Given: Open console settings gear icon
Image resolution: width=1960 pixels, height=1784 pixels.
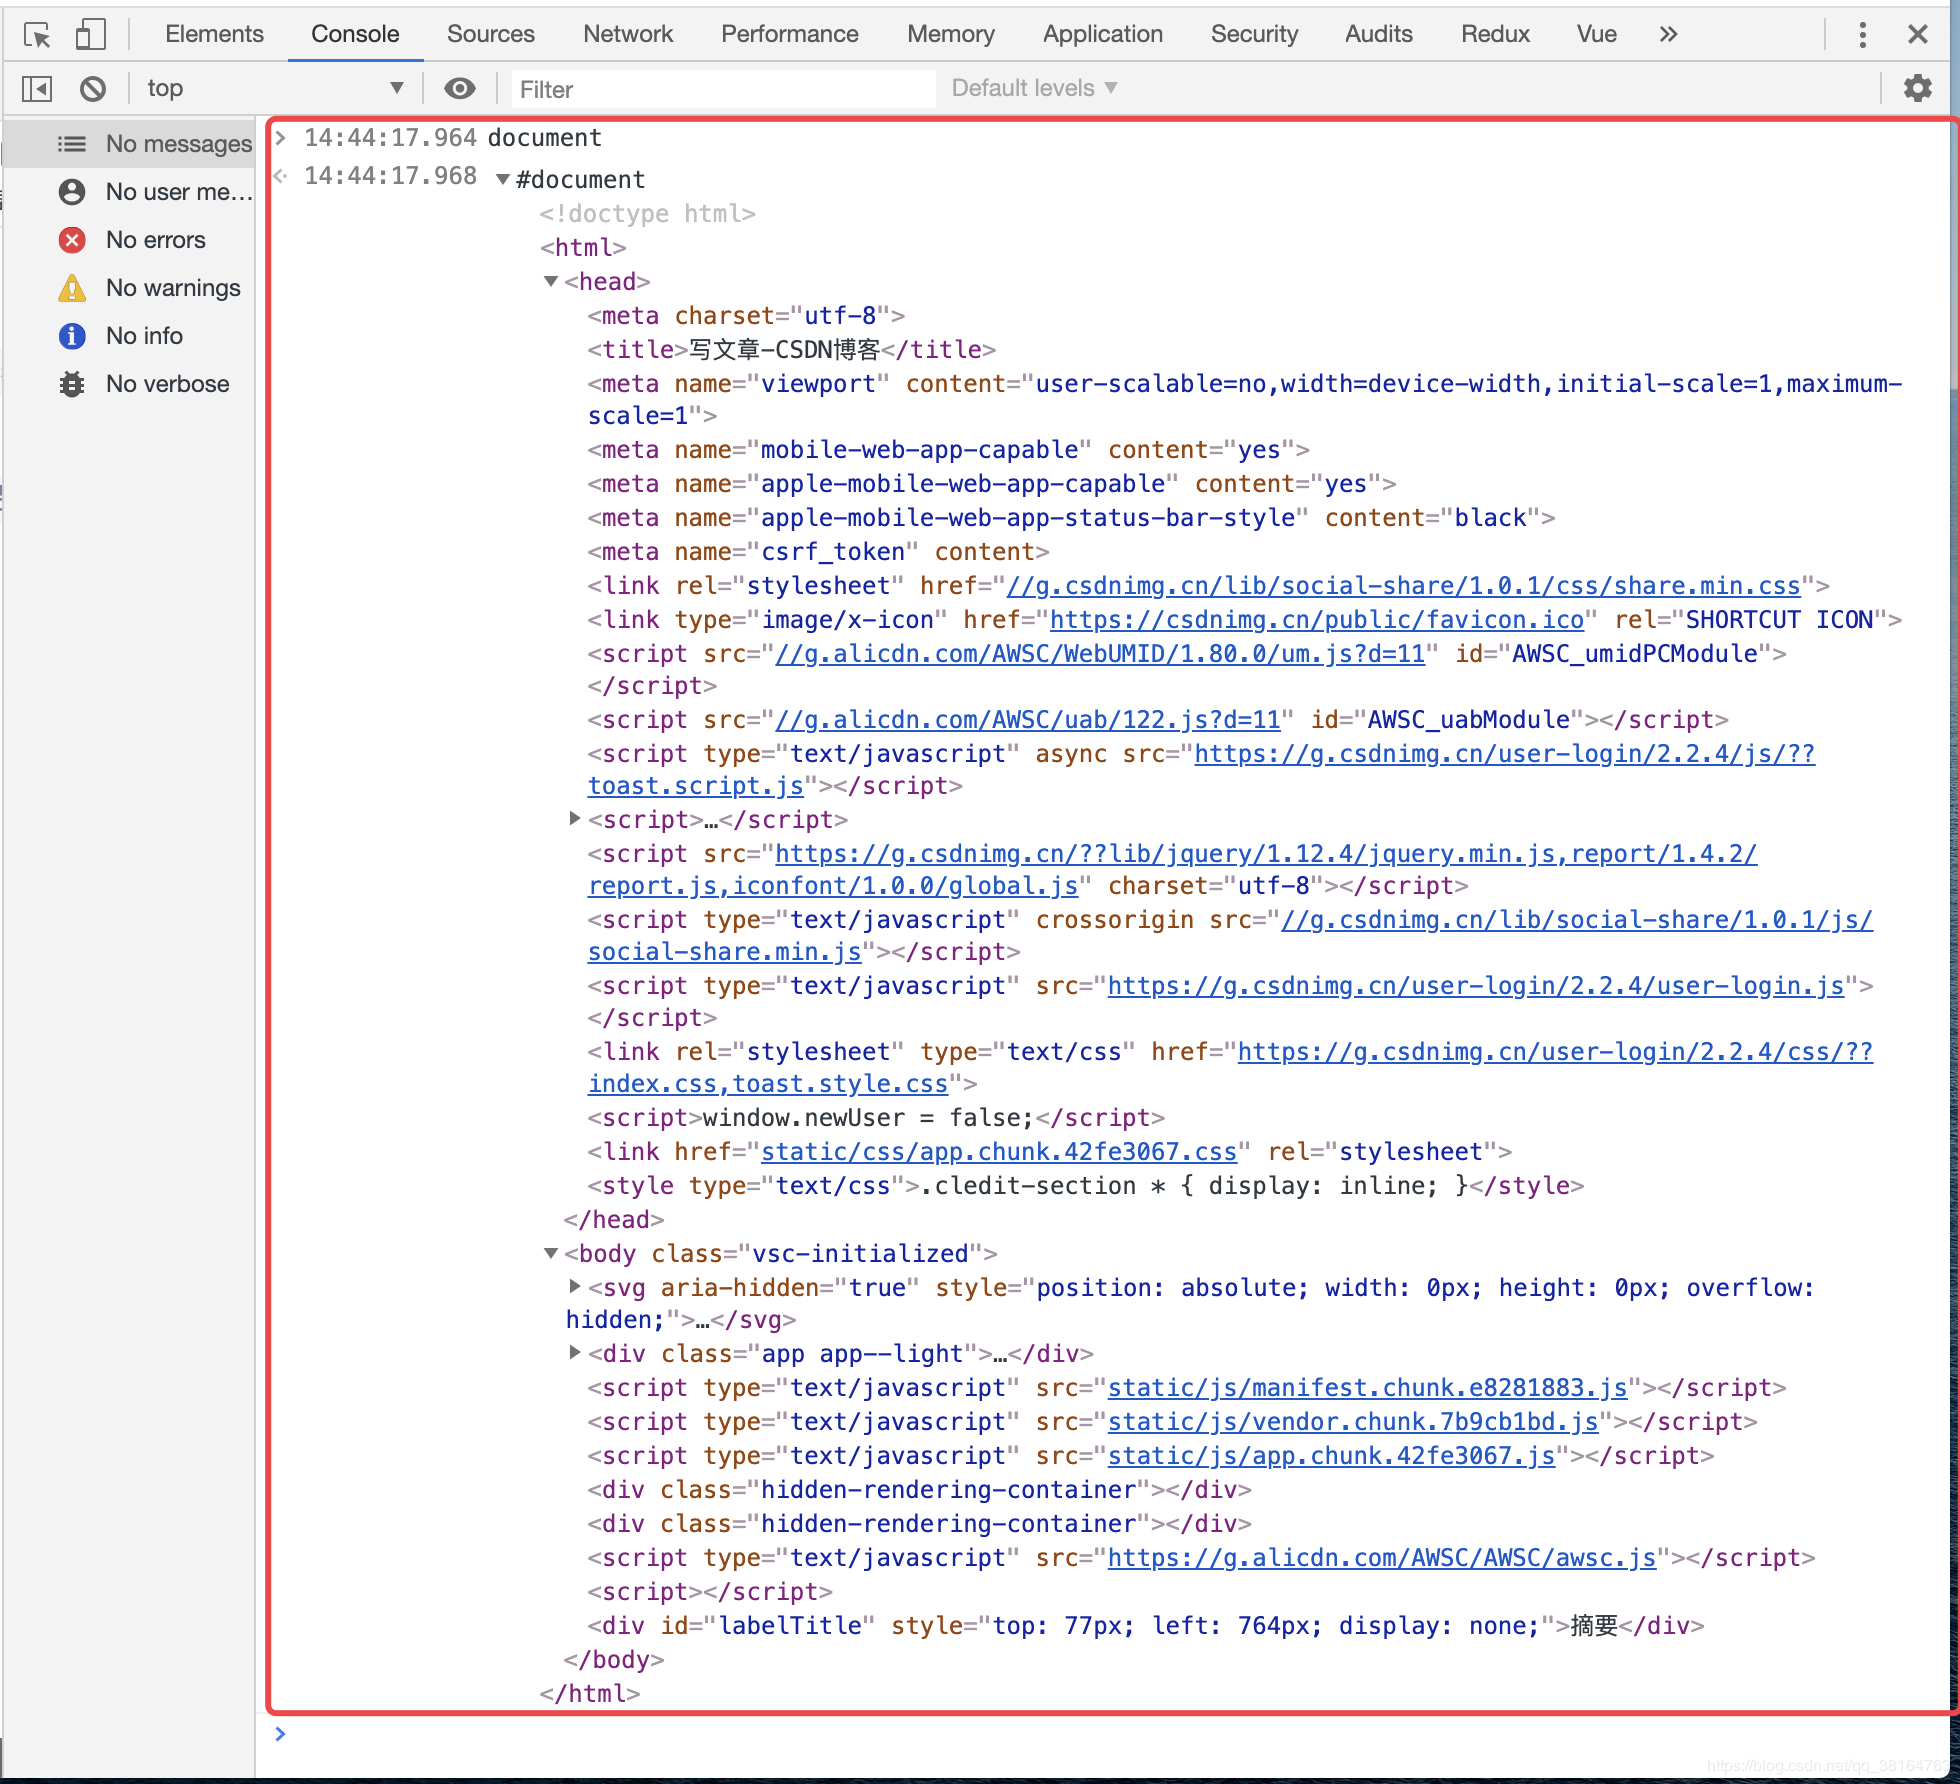Looking at the screenshot, I should point(1917,89).
